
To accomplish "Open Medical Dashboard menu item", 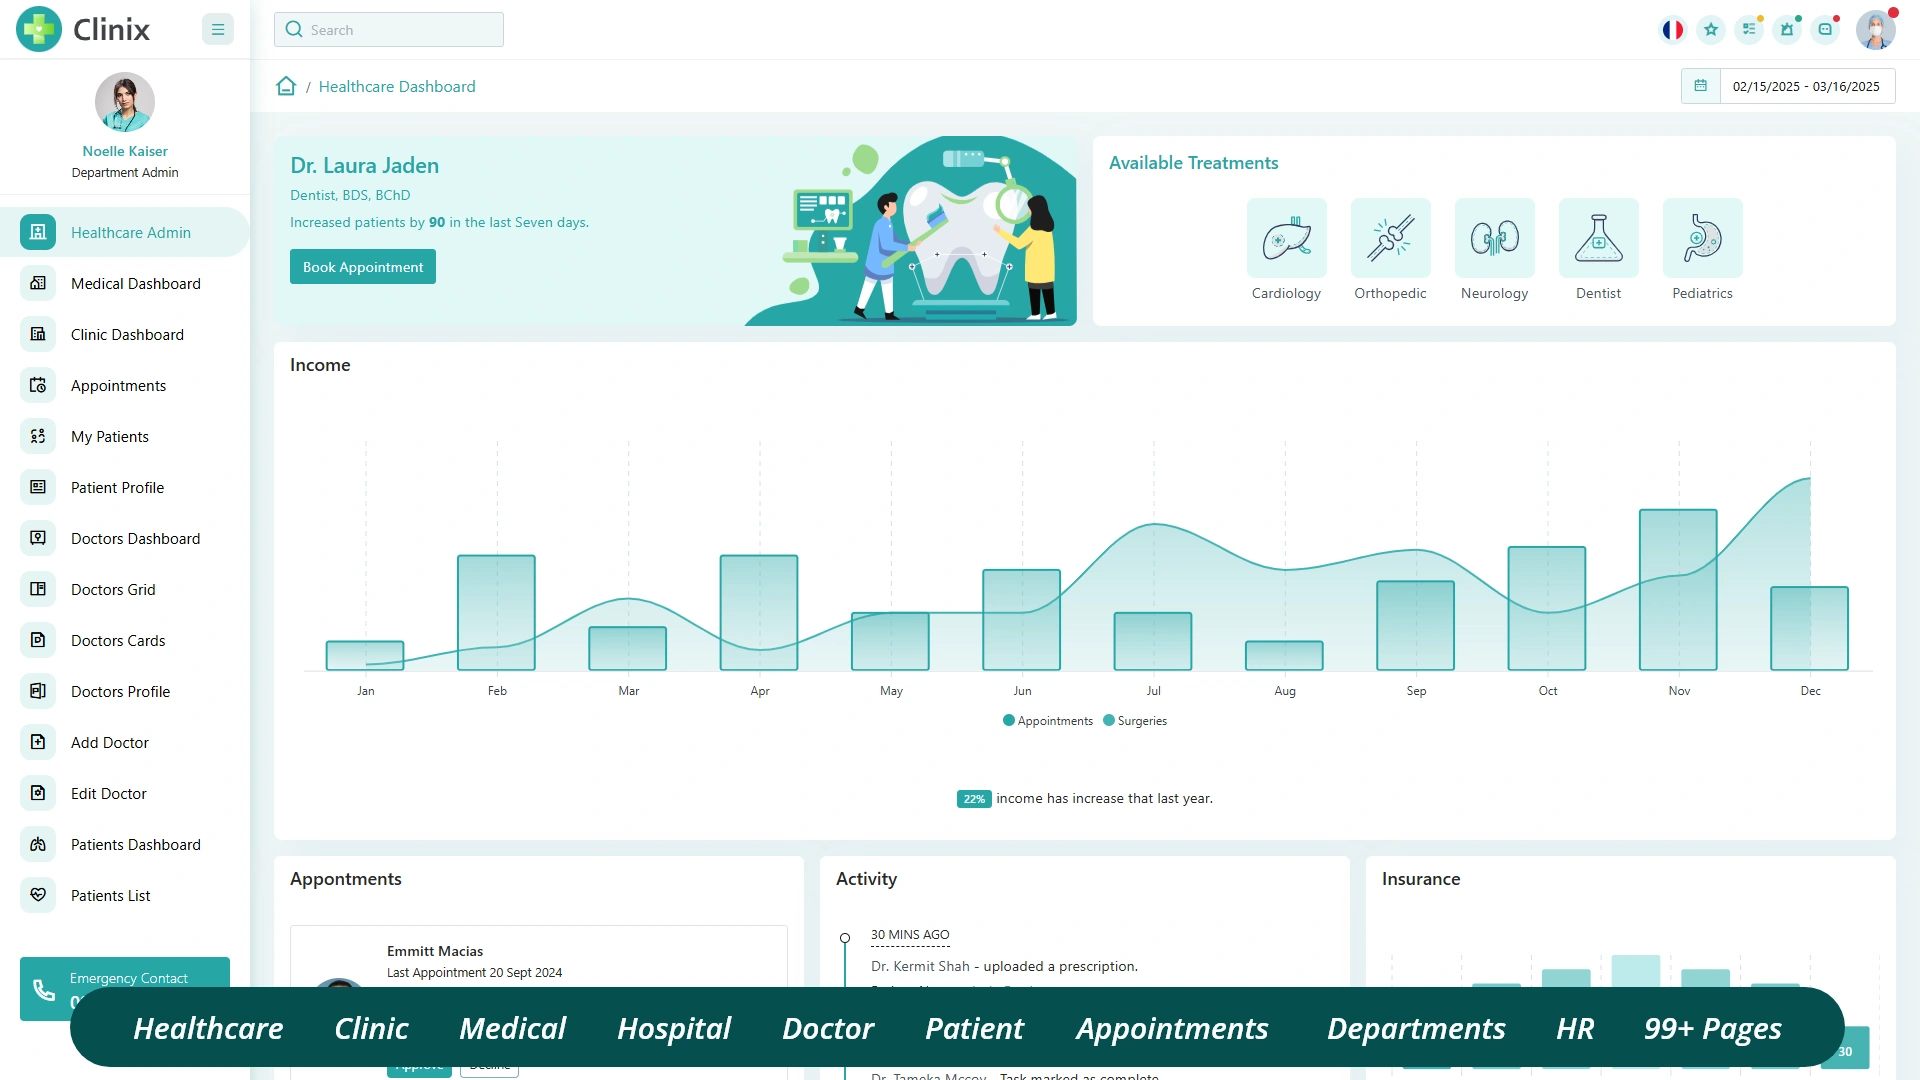I will [x=125, y=283].
